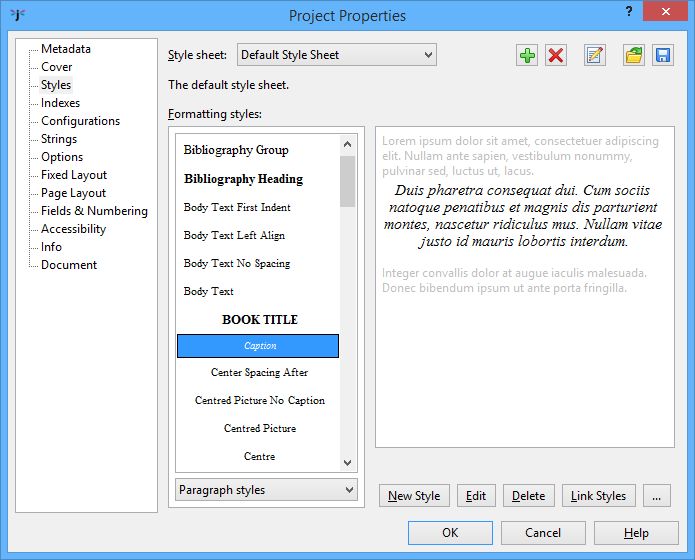Viewport: 695px width, 560px height.
Task: Open the Configurations page
Action: pyautogui.click(x=80, y=121)
